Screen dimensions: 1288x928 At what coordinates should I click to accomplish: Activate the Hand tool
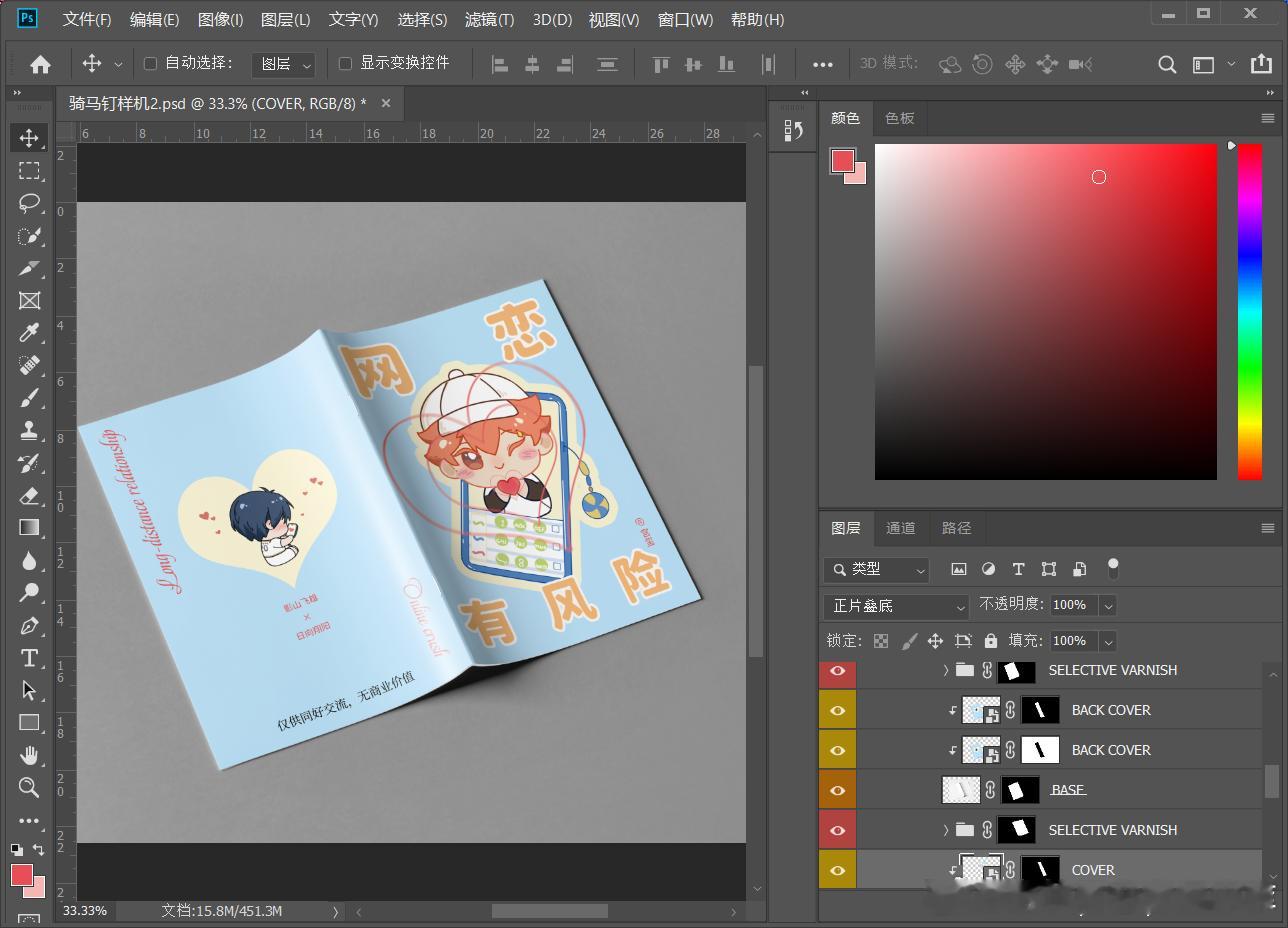[x=29, y=755]
